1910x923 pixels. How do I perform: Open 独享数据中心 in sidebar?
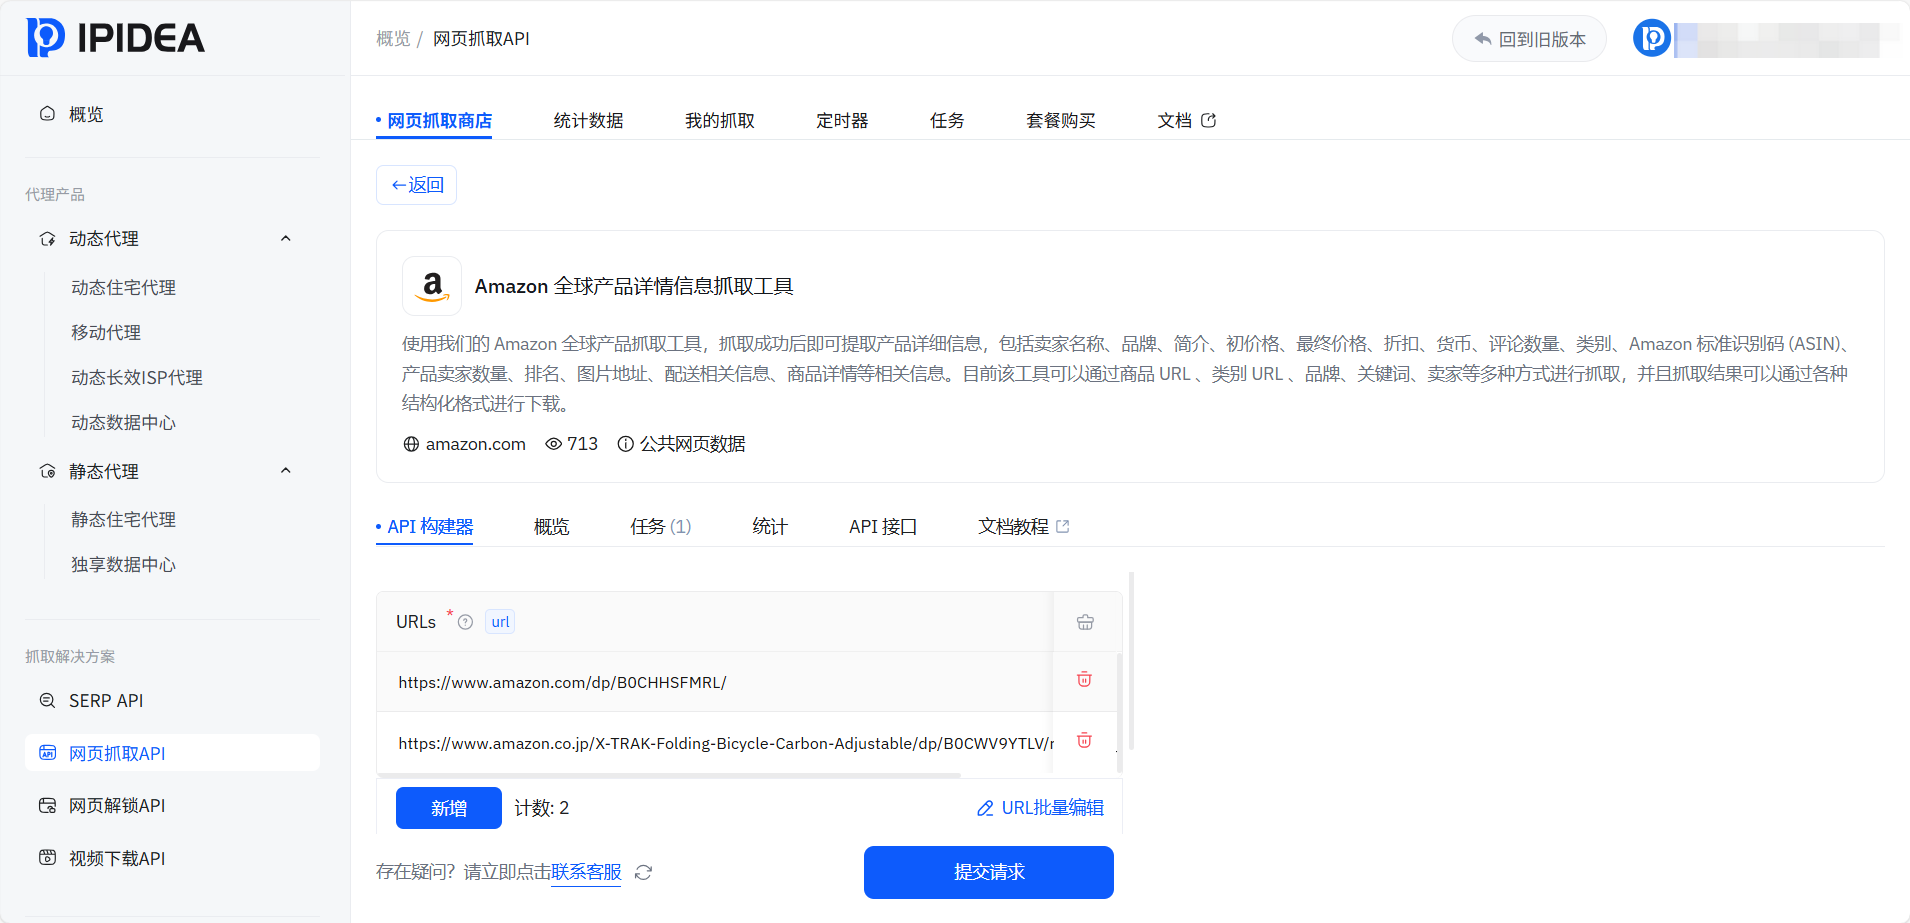coord(123,565)
